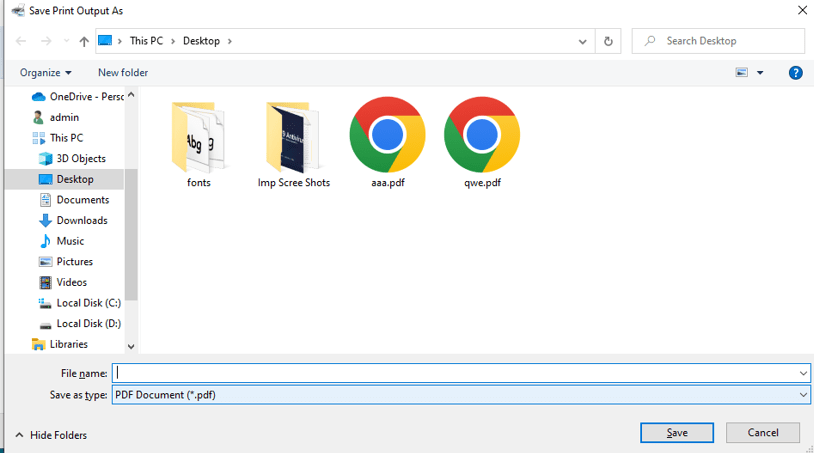Go back using the back arrow

click(x=21, y=41)
